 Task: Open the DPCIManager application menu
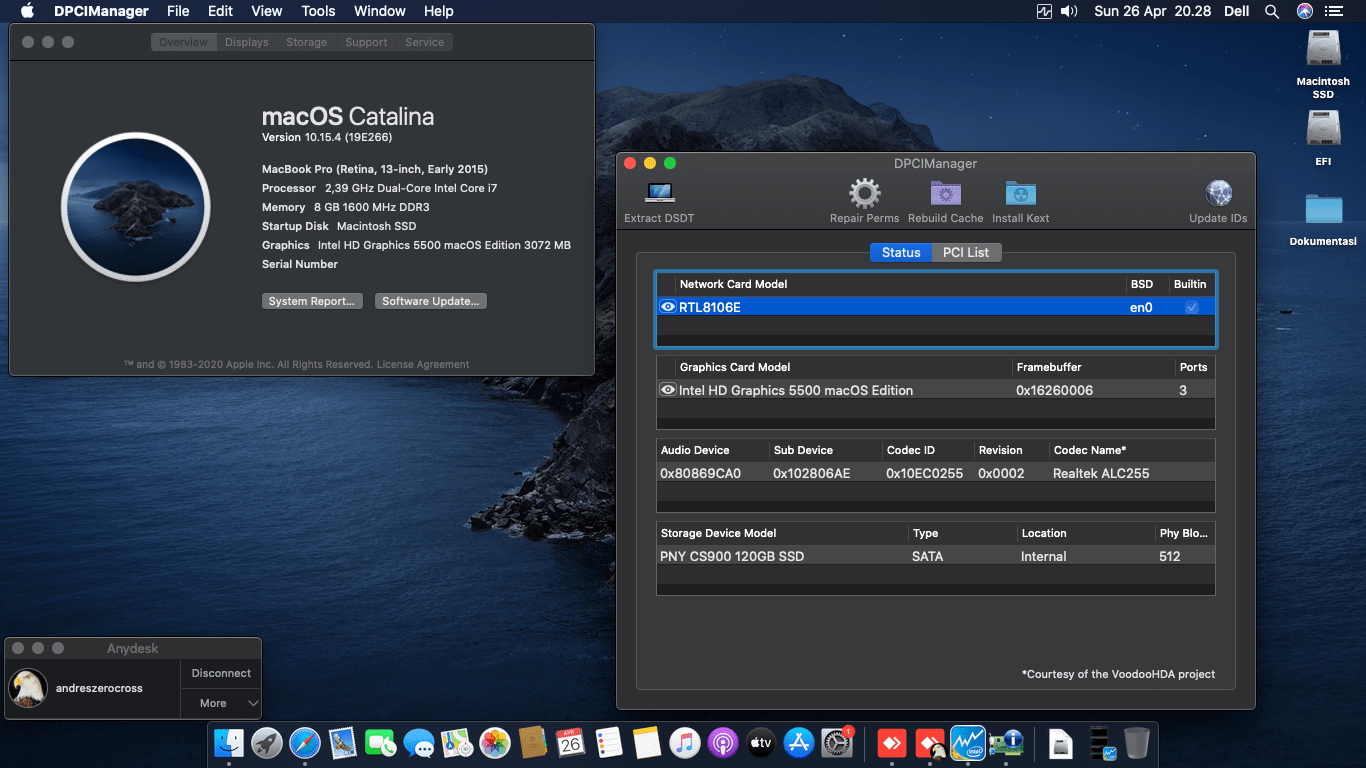tap(101, 11)
